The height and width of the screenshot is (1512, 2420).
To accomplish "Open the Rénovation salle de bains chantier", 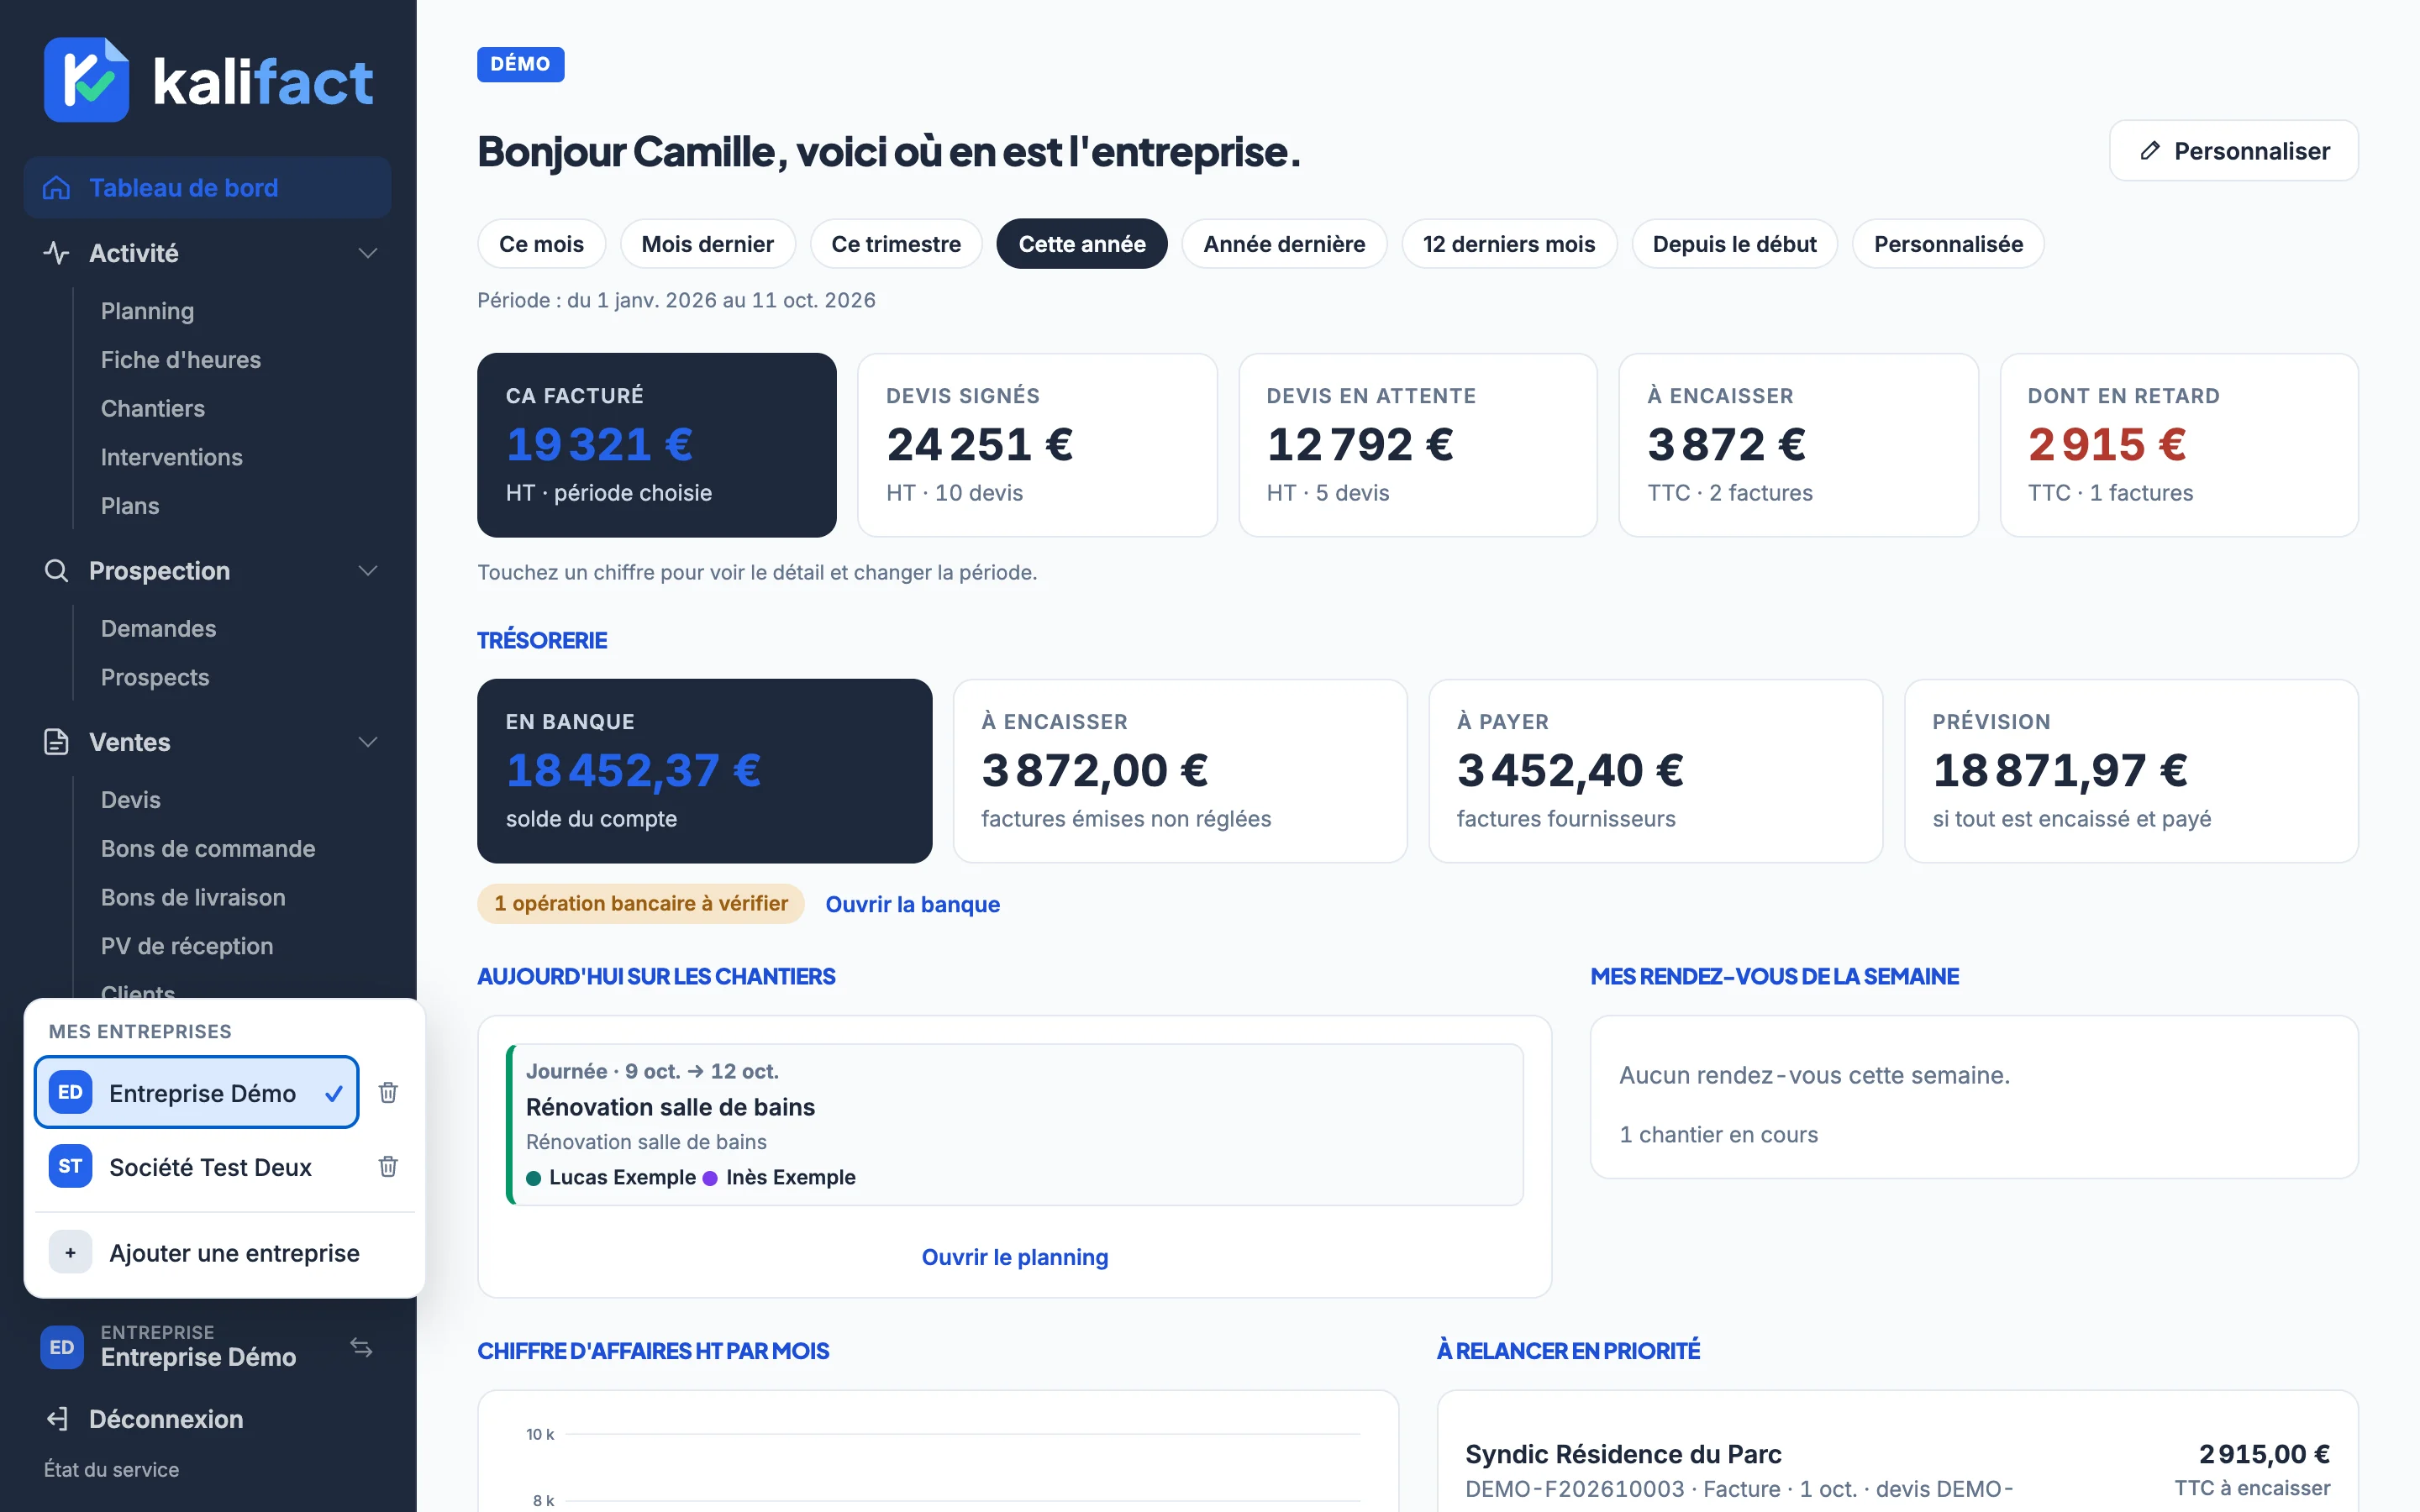I will click(1015, 1125).
